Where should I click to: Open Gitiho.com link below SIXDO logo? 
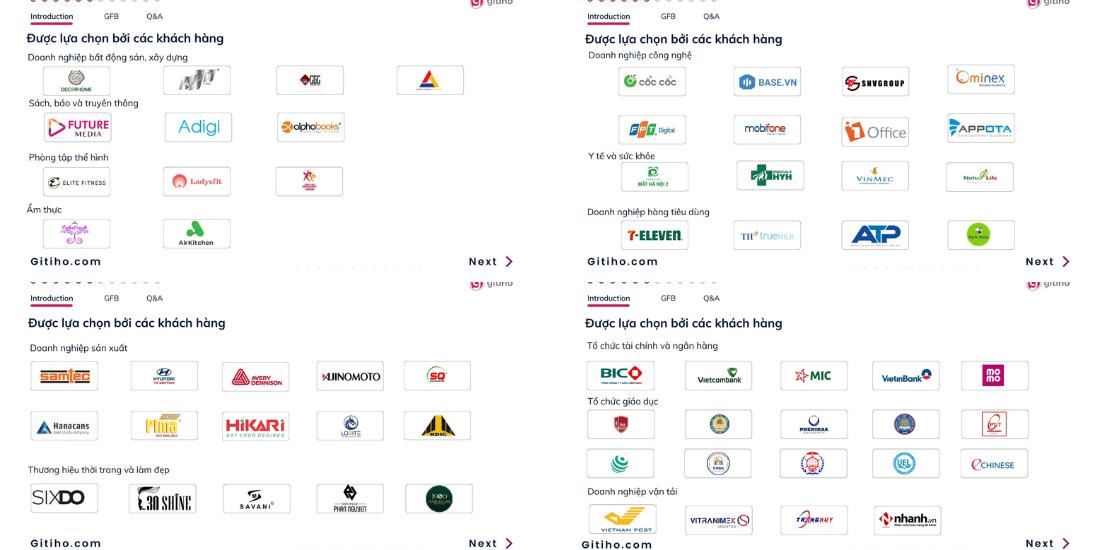66,543
